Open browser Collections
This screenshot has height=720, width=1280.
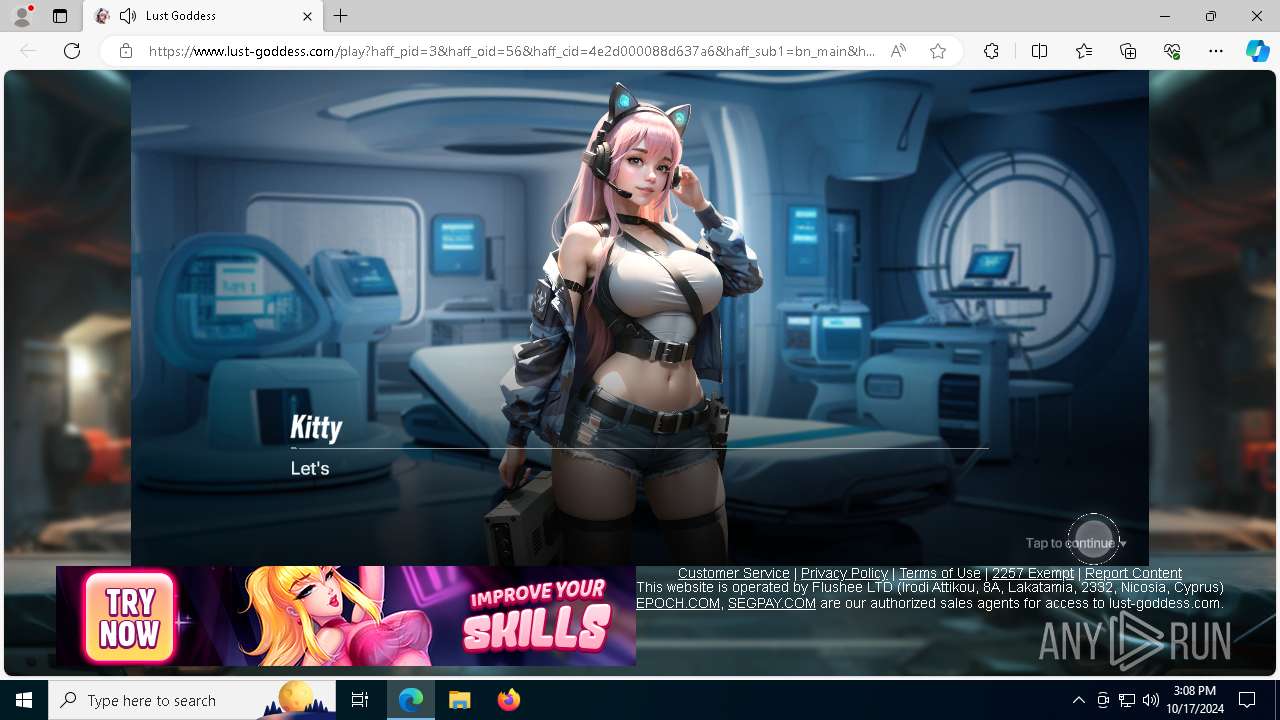[1128, 51]
